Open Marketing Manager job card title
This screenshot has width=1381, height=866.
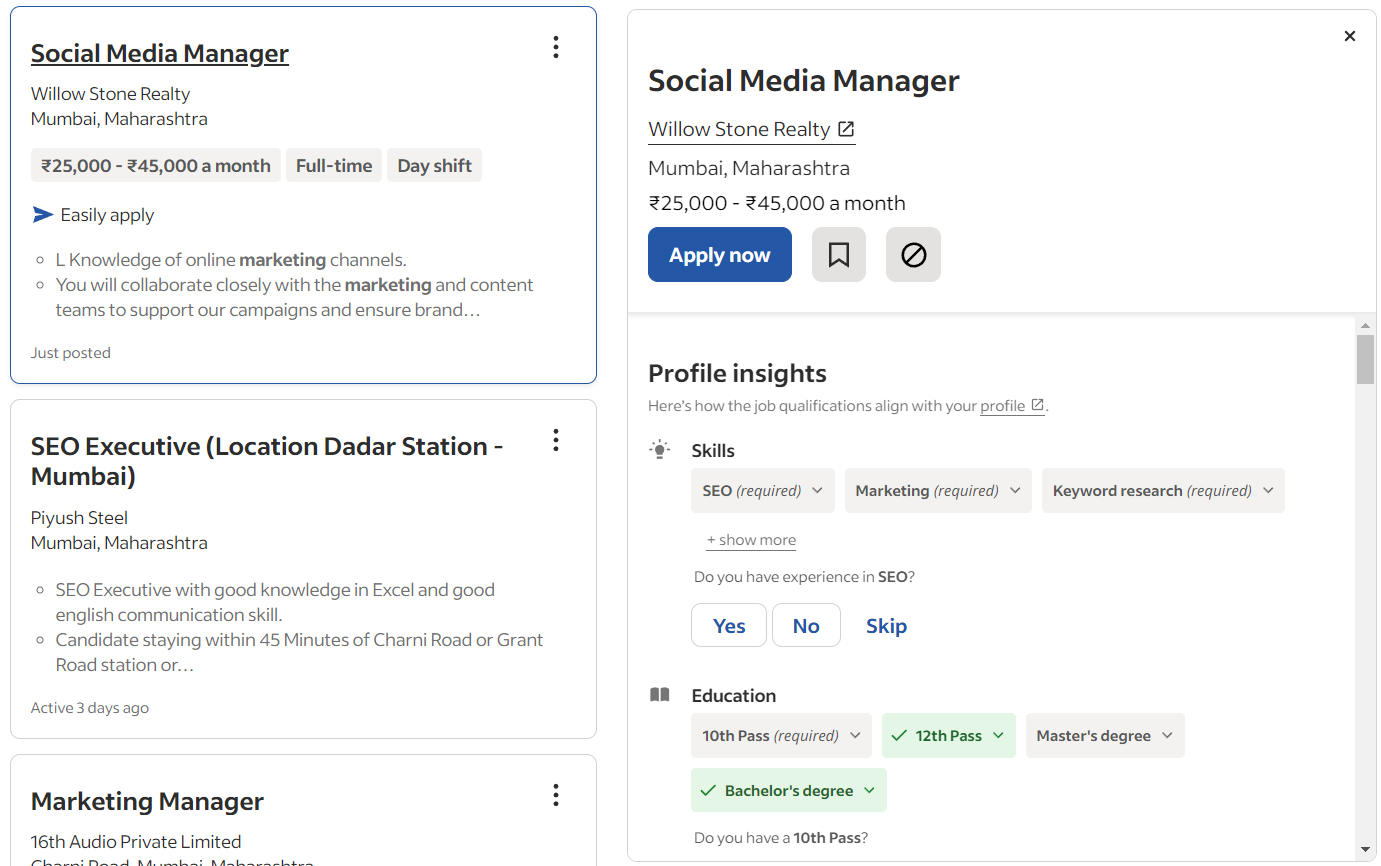pyautogui.click(x=147, y=801)
